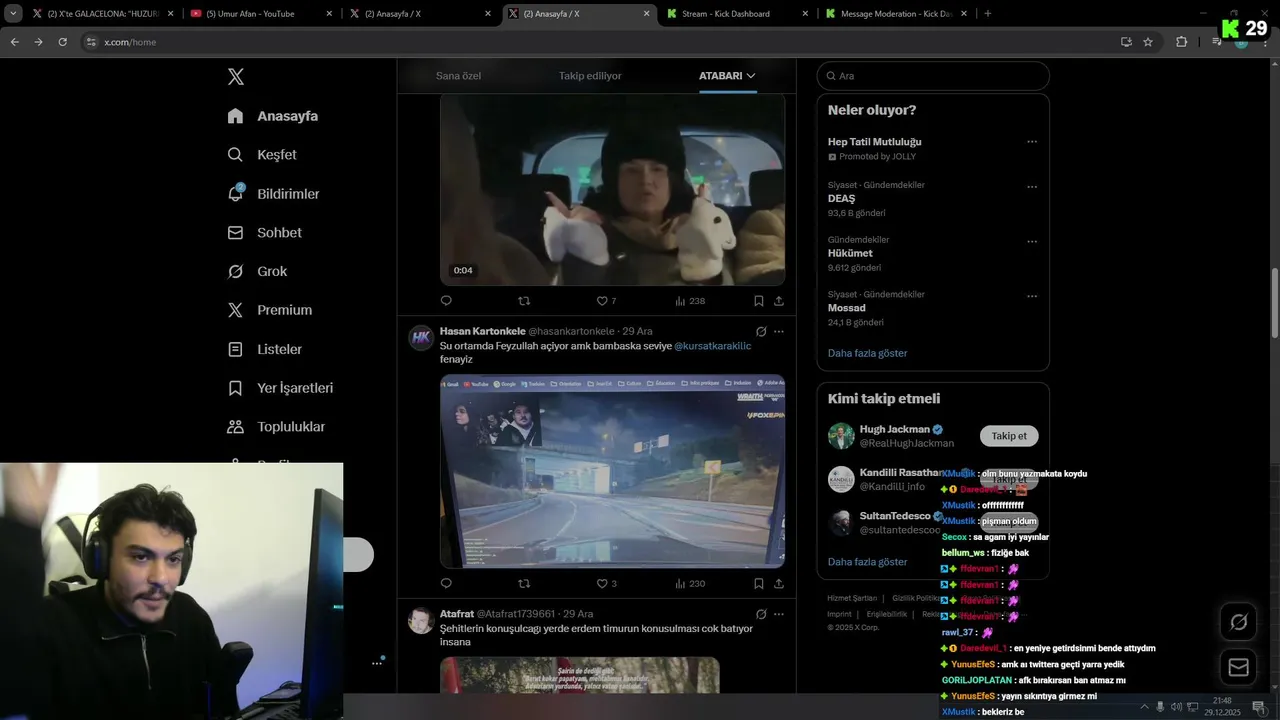The image size is (1280, 720).
Task: Reply to the 0:04 video post
Action: (x=446, y=301)
